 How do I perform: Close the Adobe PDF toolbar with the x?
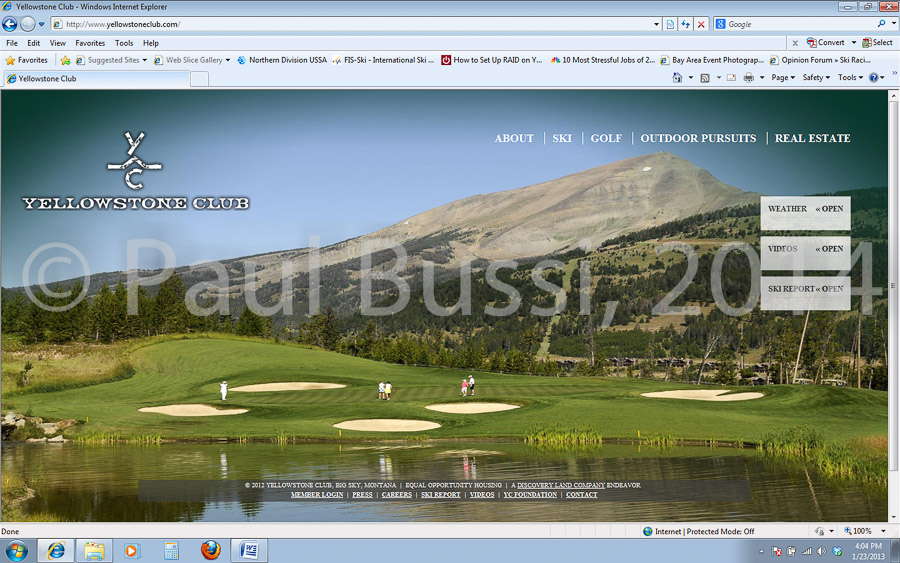[795, 43]
